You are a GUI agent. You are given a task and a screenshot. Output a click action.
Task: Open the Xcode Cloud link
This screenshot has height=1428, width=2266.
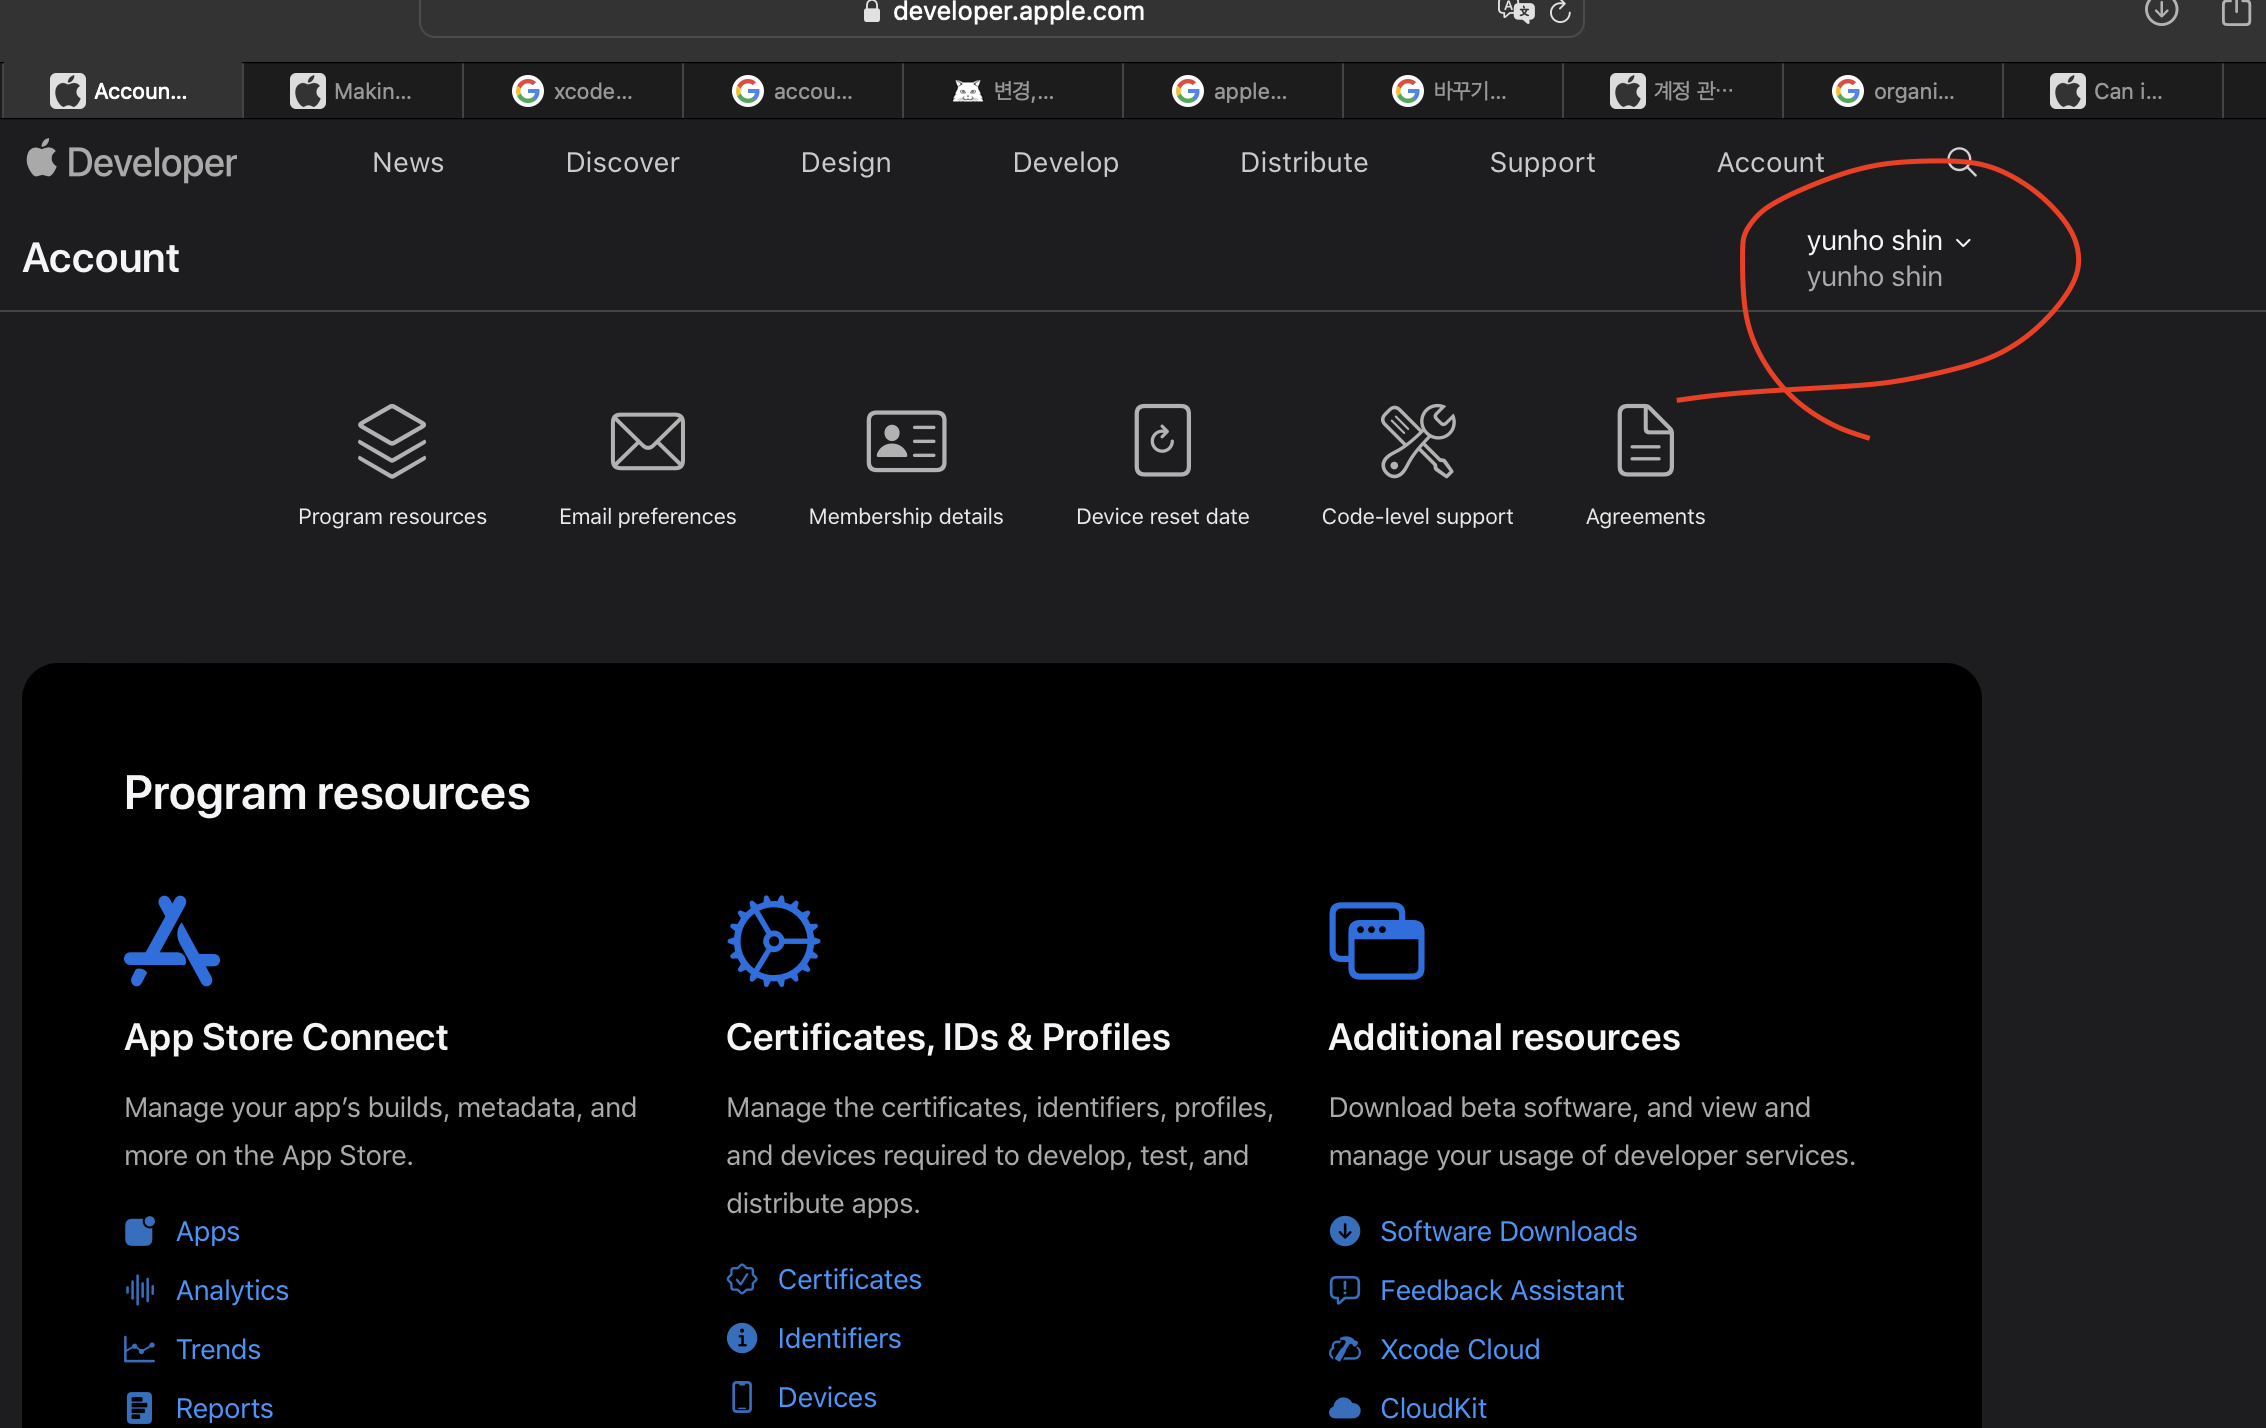pyautogui.click(x=1459, y=1349)
